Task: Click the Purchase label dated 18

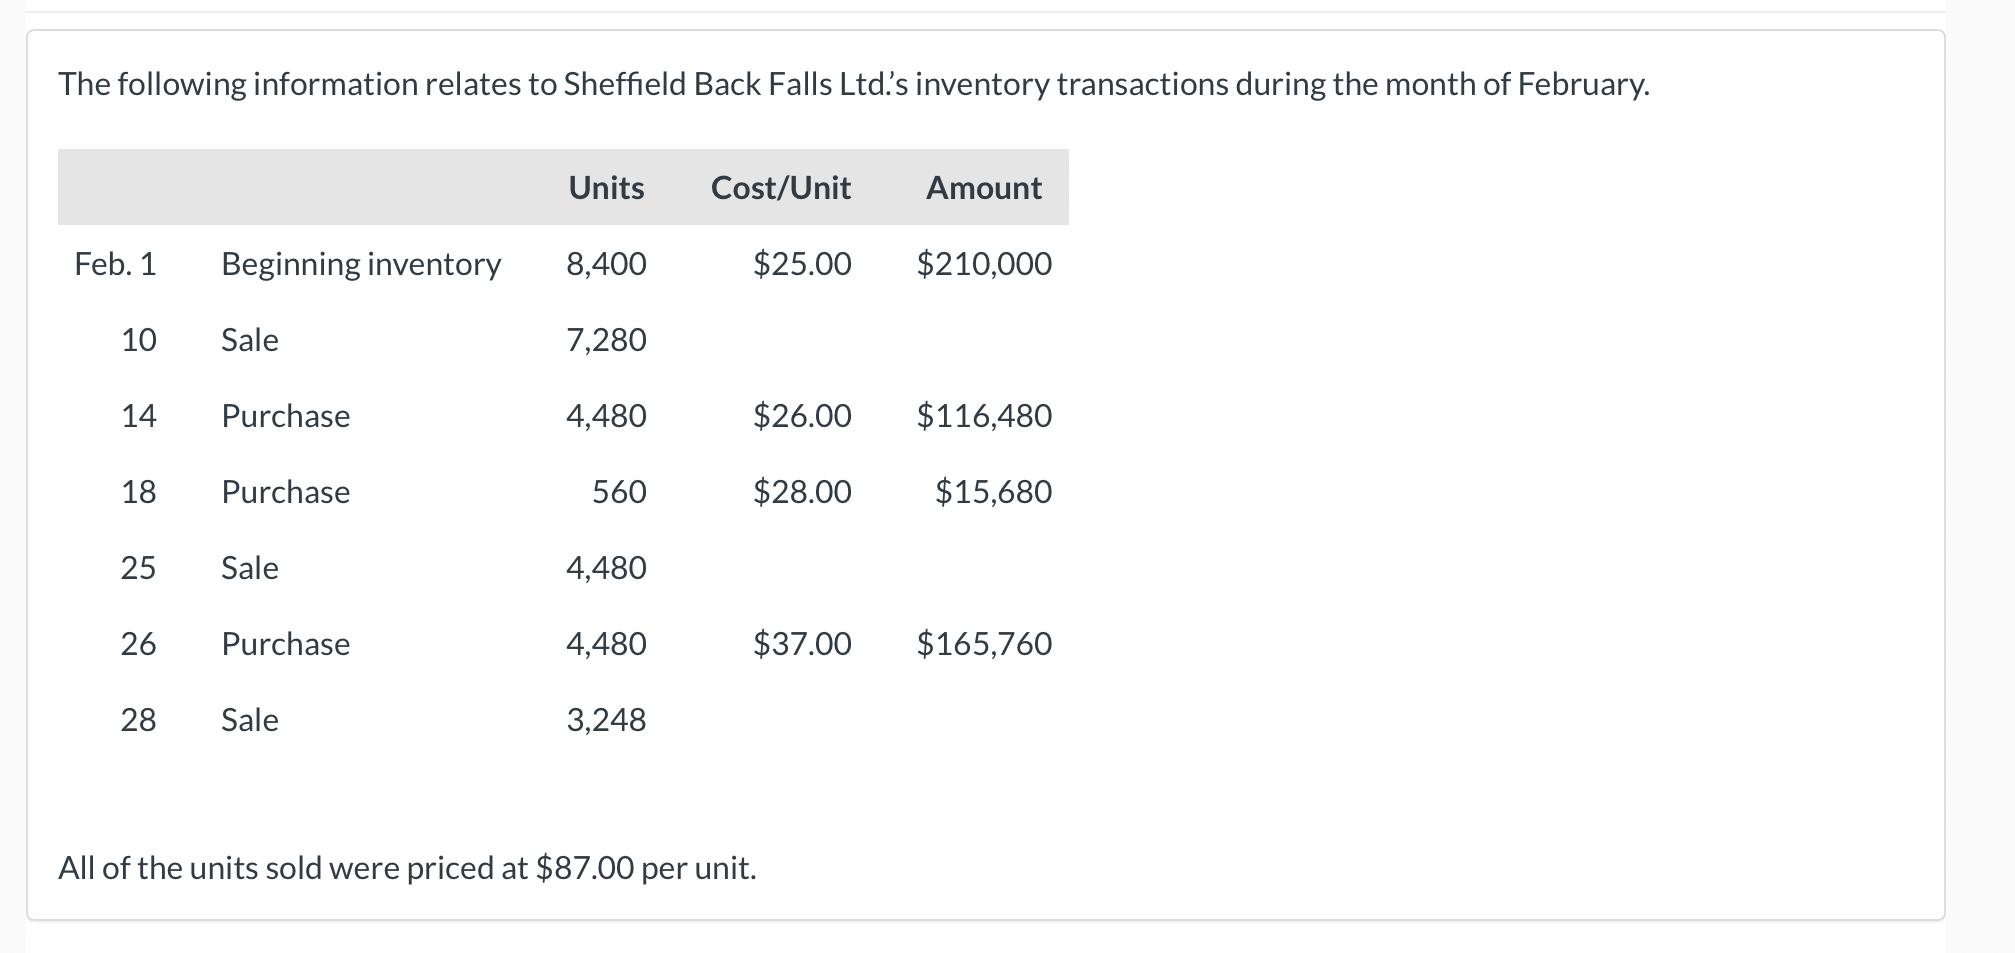Action: 286,492
